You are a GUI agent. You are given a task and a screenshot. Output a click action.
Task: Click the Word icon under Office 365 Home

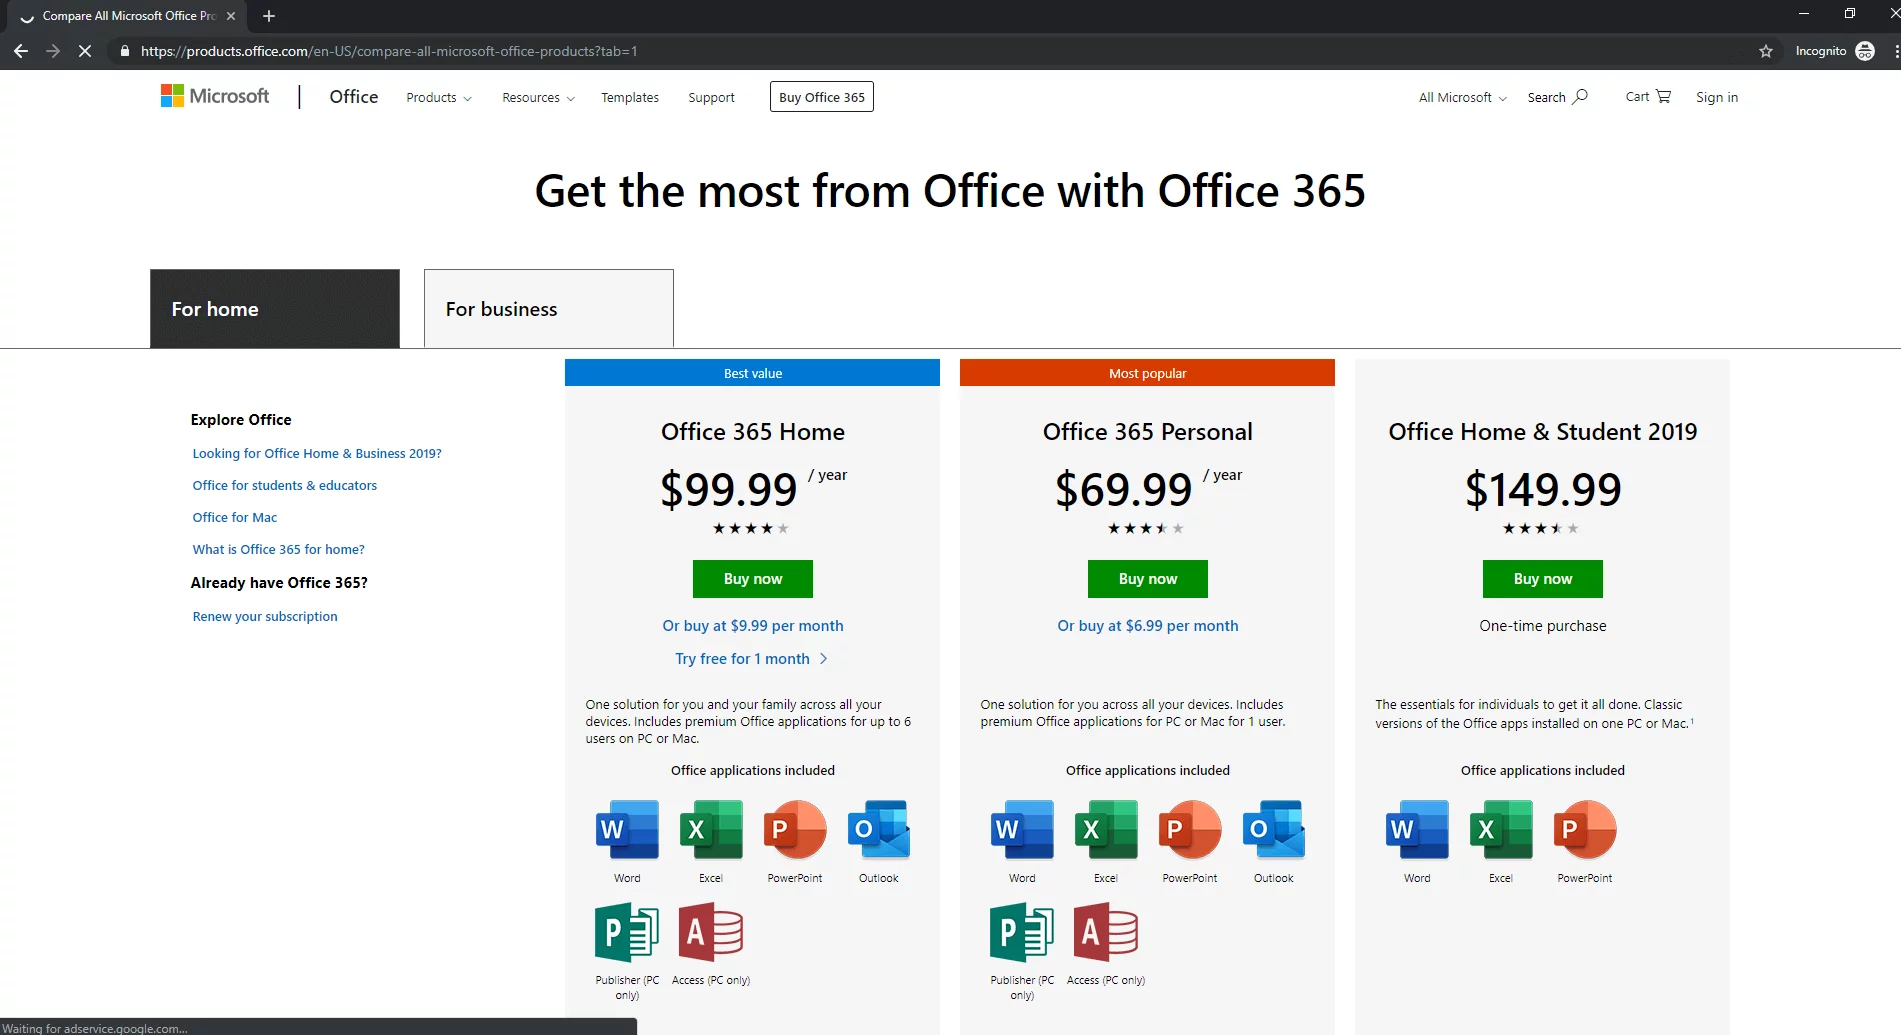click(x=627, y=830)
